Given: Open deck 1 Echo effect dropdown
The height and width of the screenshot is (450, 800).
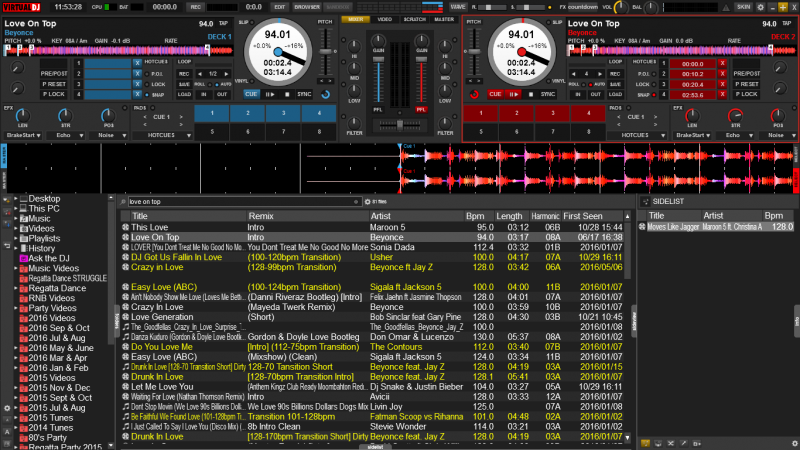Looking at the screenshot, I should [x=65, y=135].
